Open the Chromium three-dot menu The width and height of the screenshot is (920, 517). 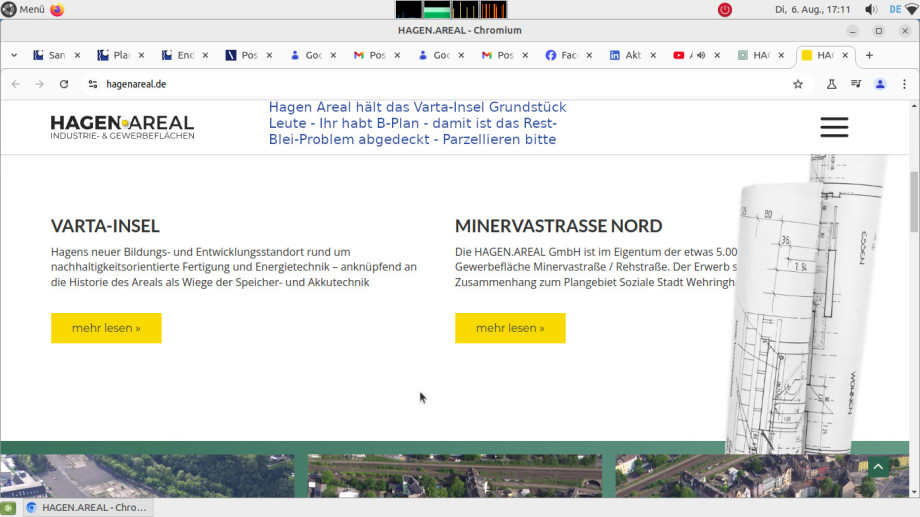pyautogui.click(x=904, y=84)
